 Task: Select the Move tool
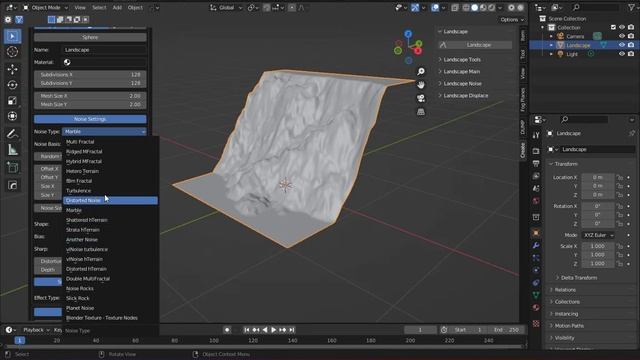(12, 69)
